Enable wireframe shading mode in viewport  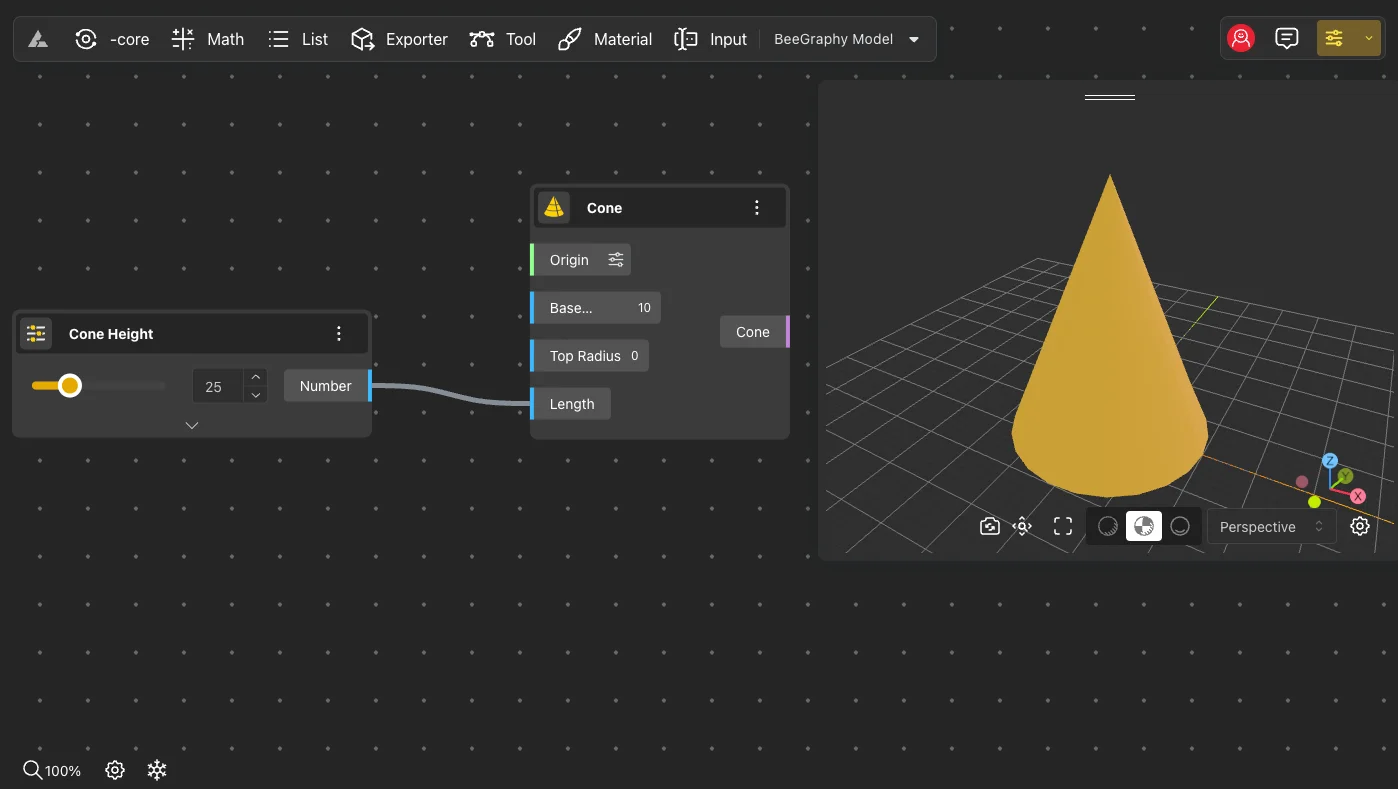(1108, 526)
